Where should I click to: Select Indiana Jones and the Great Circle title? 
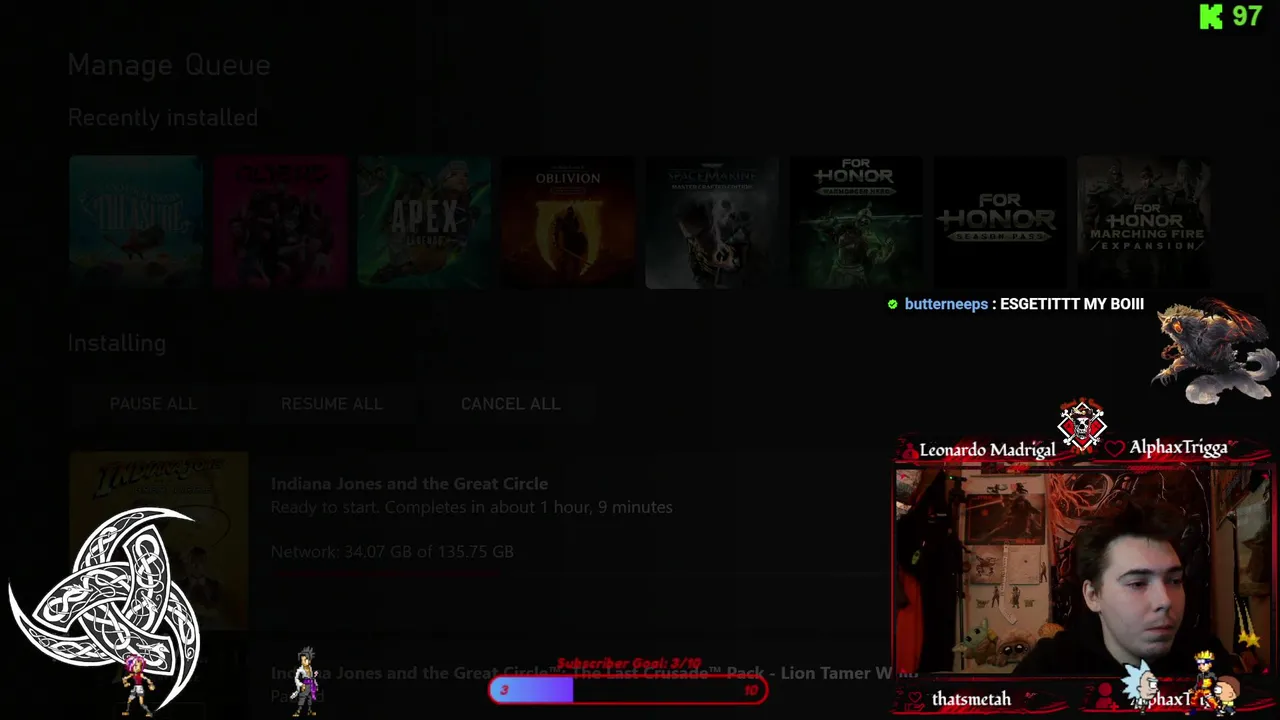(x=409, y=484)
